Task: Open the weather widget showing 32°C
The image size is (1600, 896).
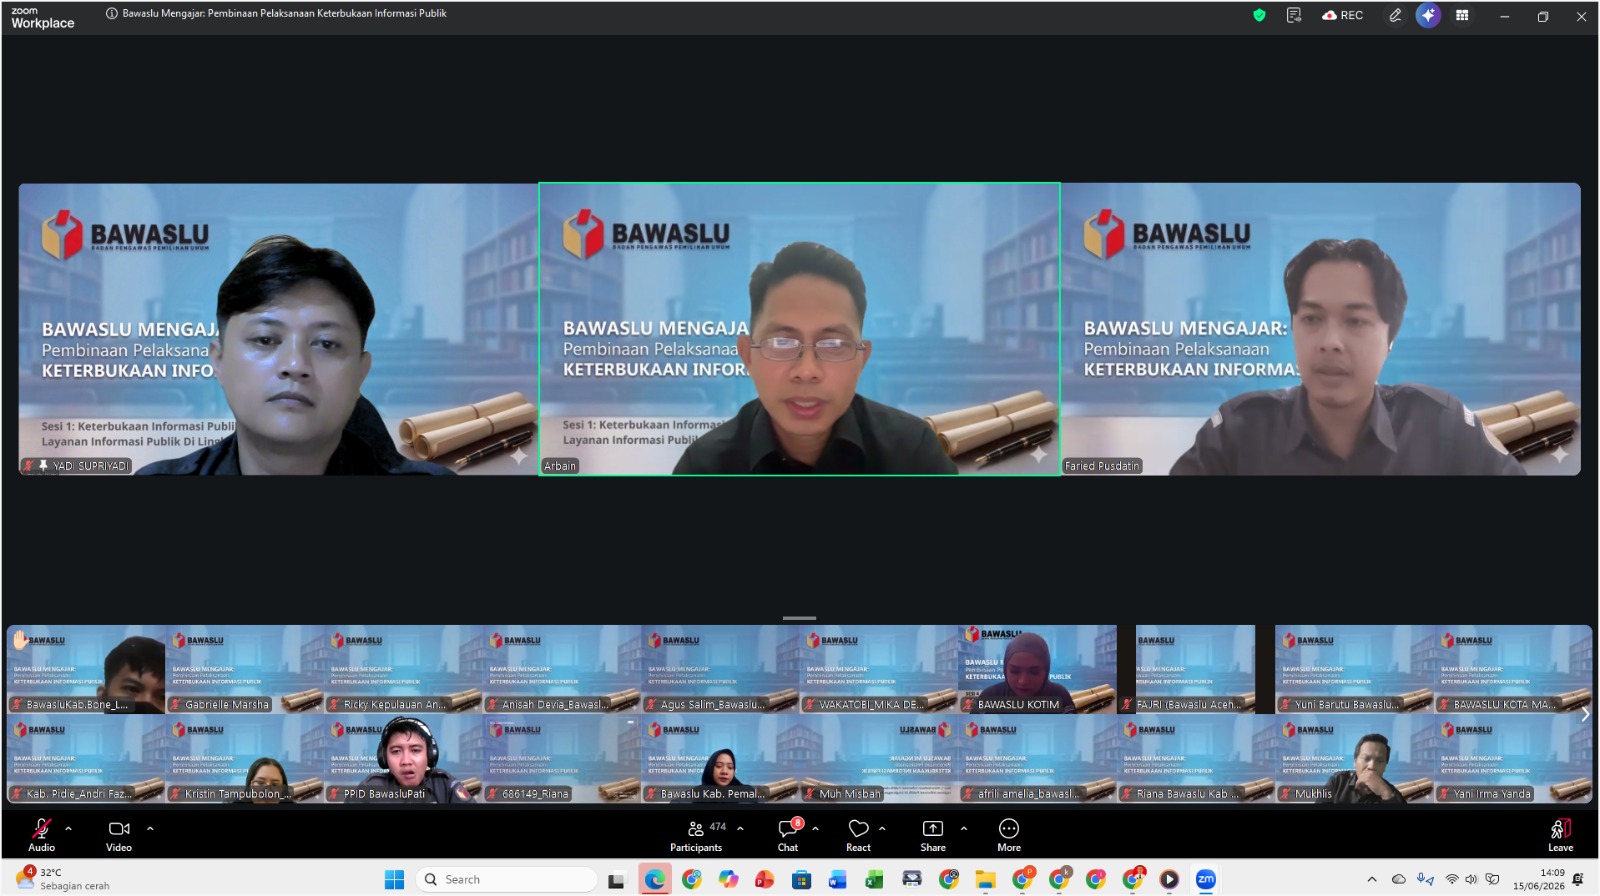Action: [x=62, y=879]
